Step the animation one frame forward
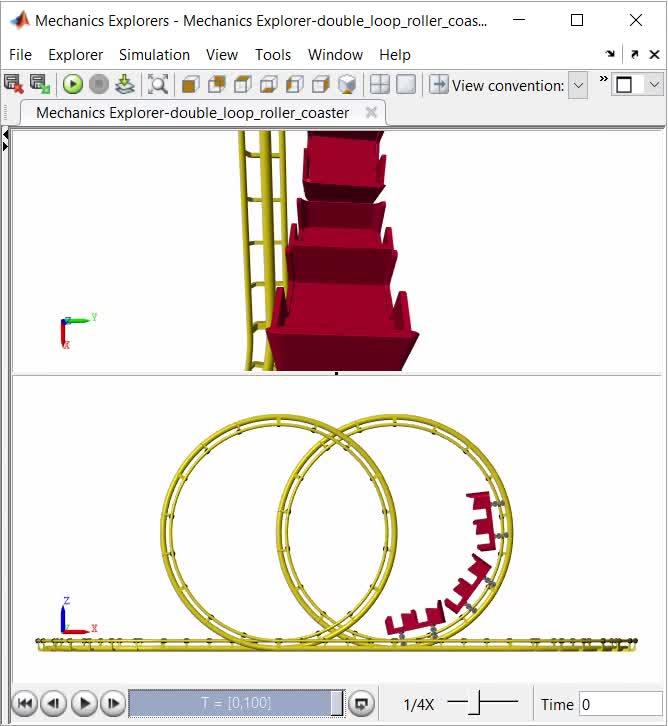Screen dimensions: 668x726 113,703
